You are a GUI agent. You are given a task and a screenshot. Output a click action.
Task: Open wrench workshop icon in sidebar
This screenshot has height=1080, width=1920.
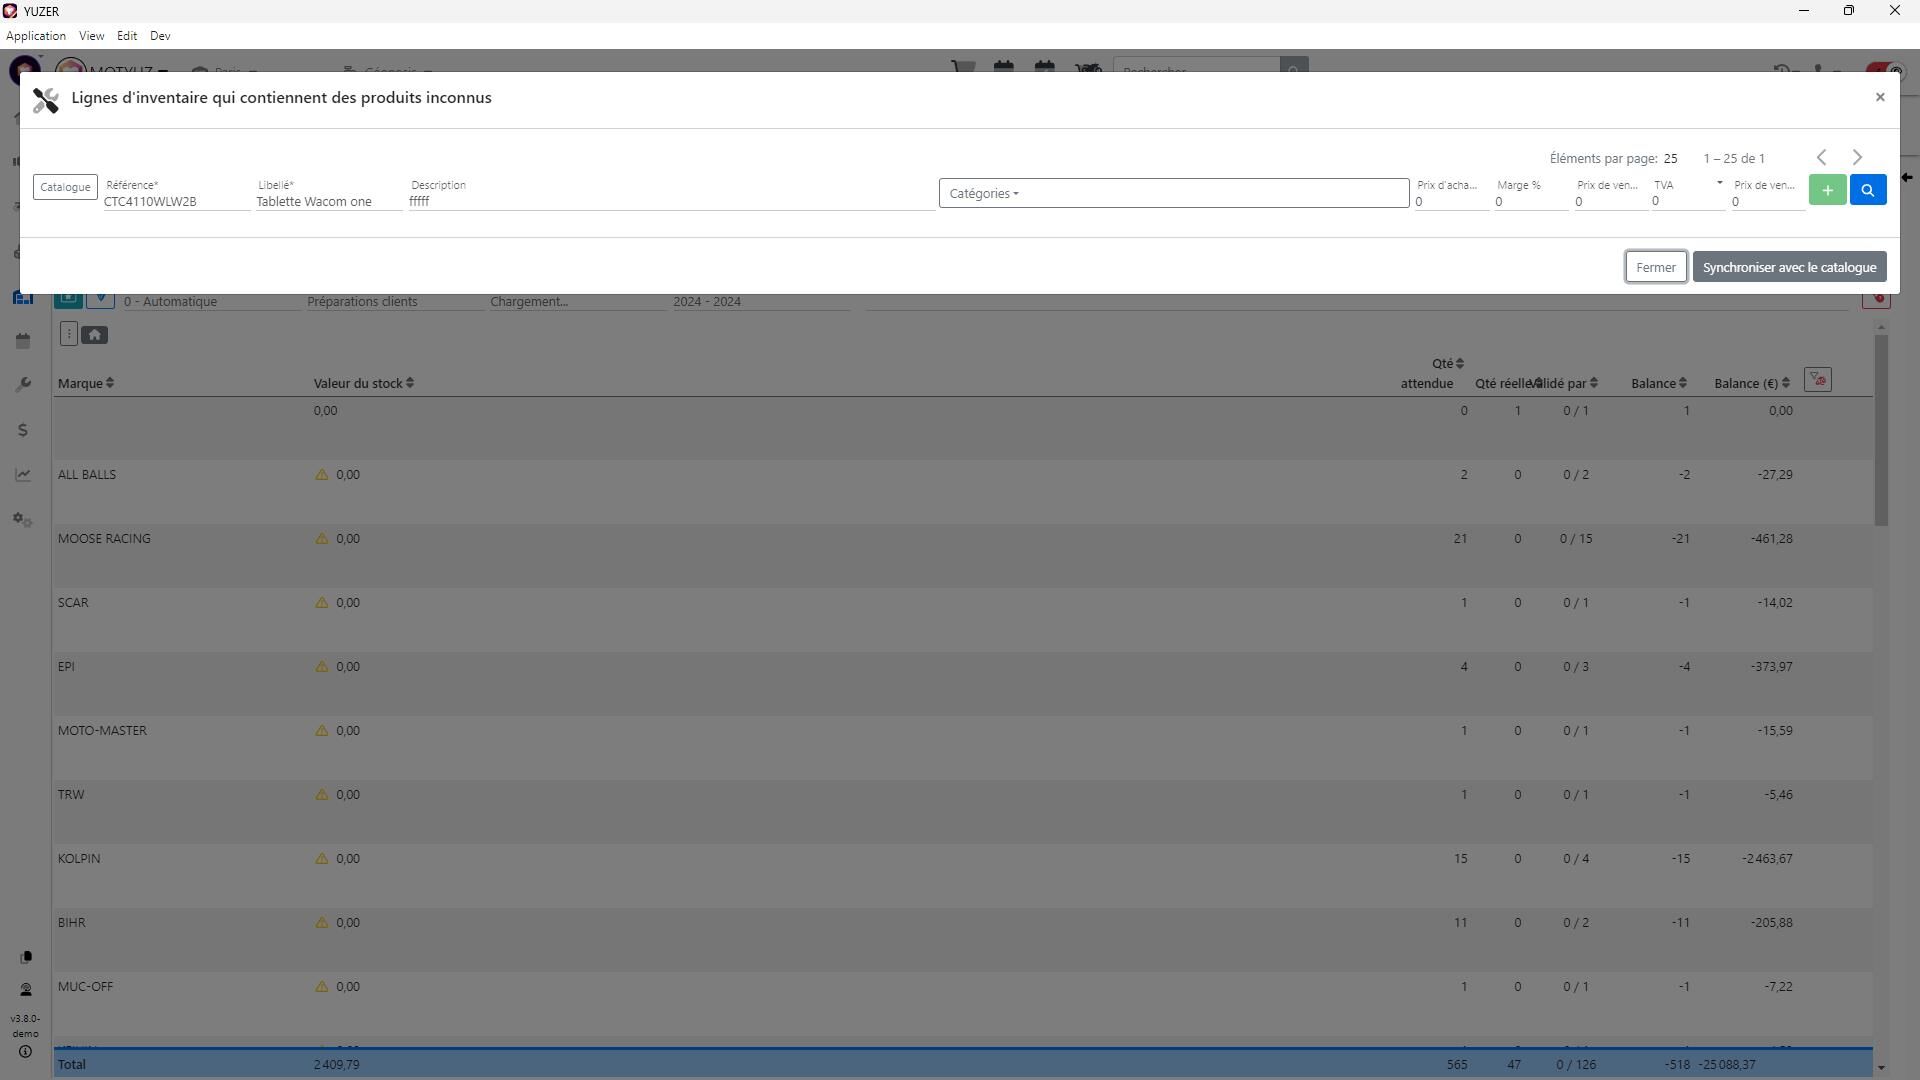23,385
